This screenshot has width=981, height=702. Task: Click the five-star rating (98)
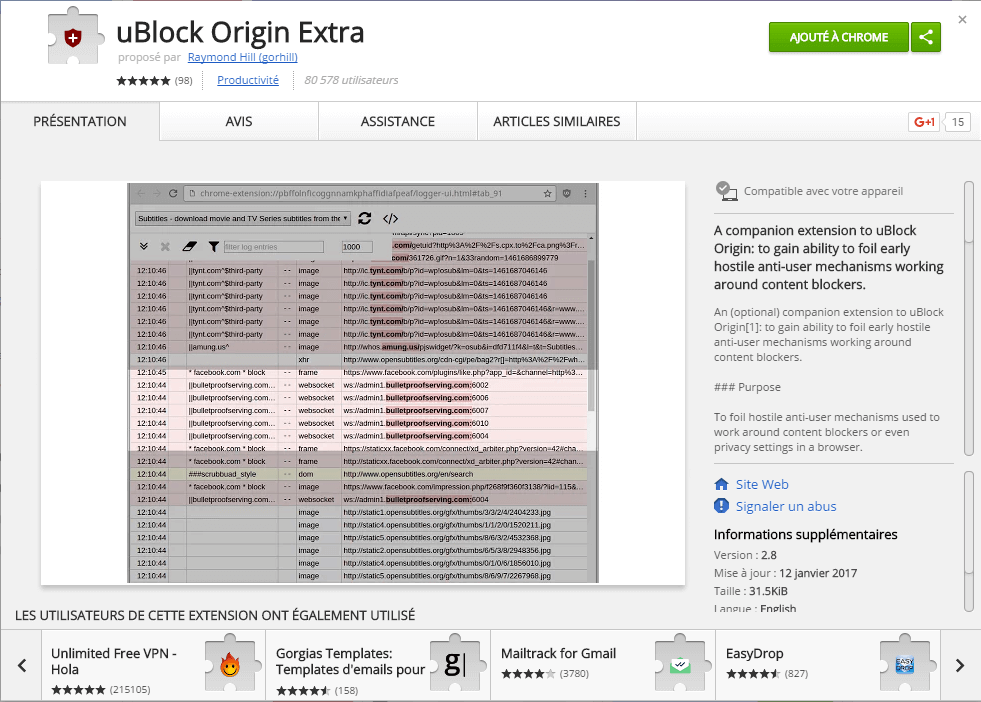pos(155,81)
